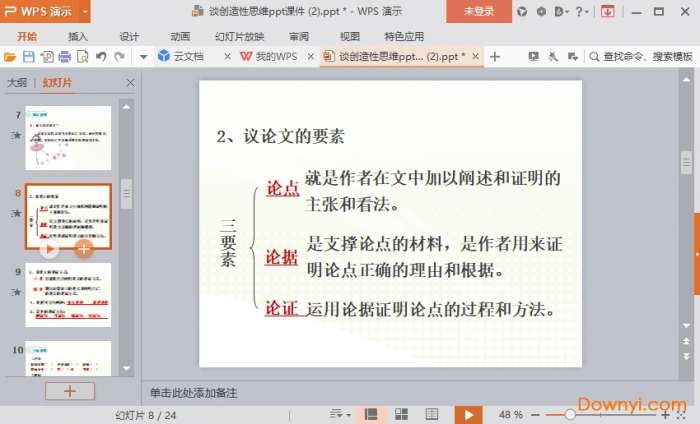Close the 谈创造性思维ppt document tab
This screenshot has width=700, height=424.
coord(475,56)
